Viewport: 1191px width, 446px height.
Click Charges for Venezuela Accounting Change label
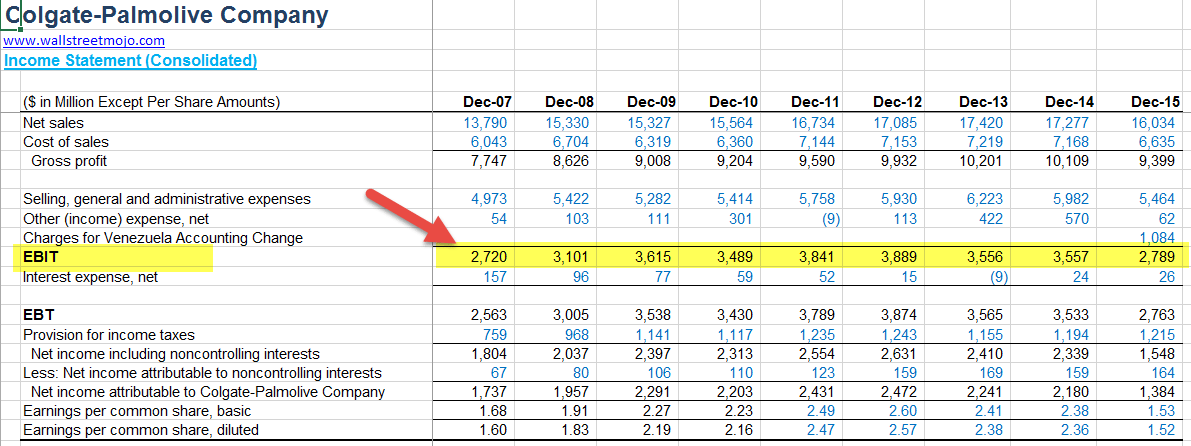point(163,238)
